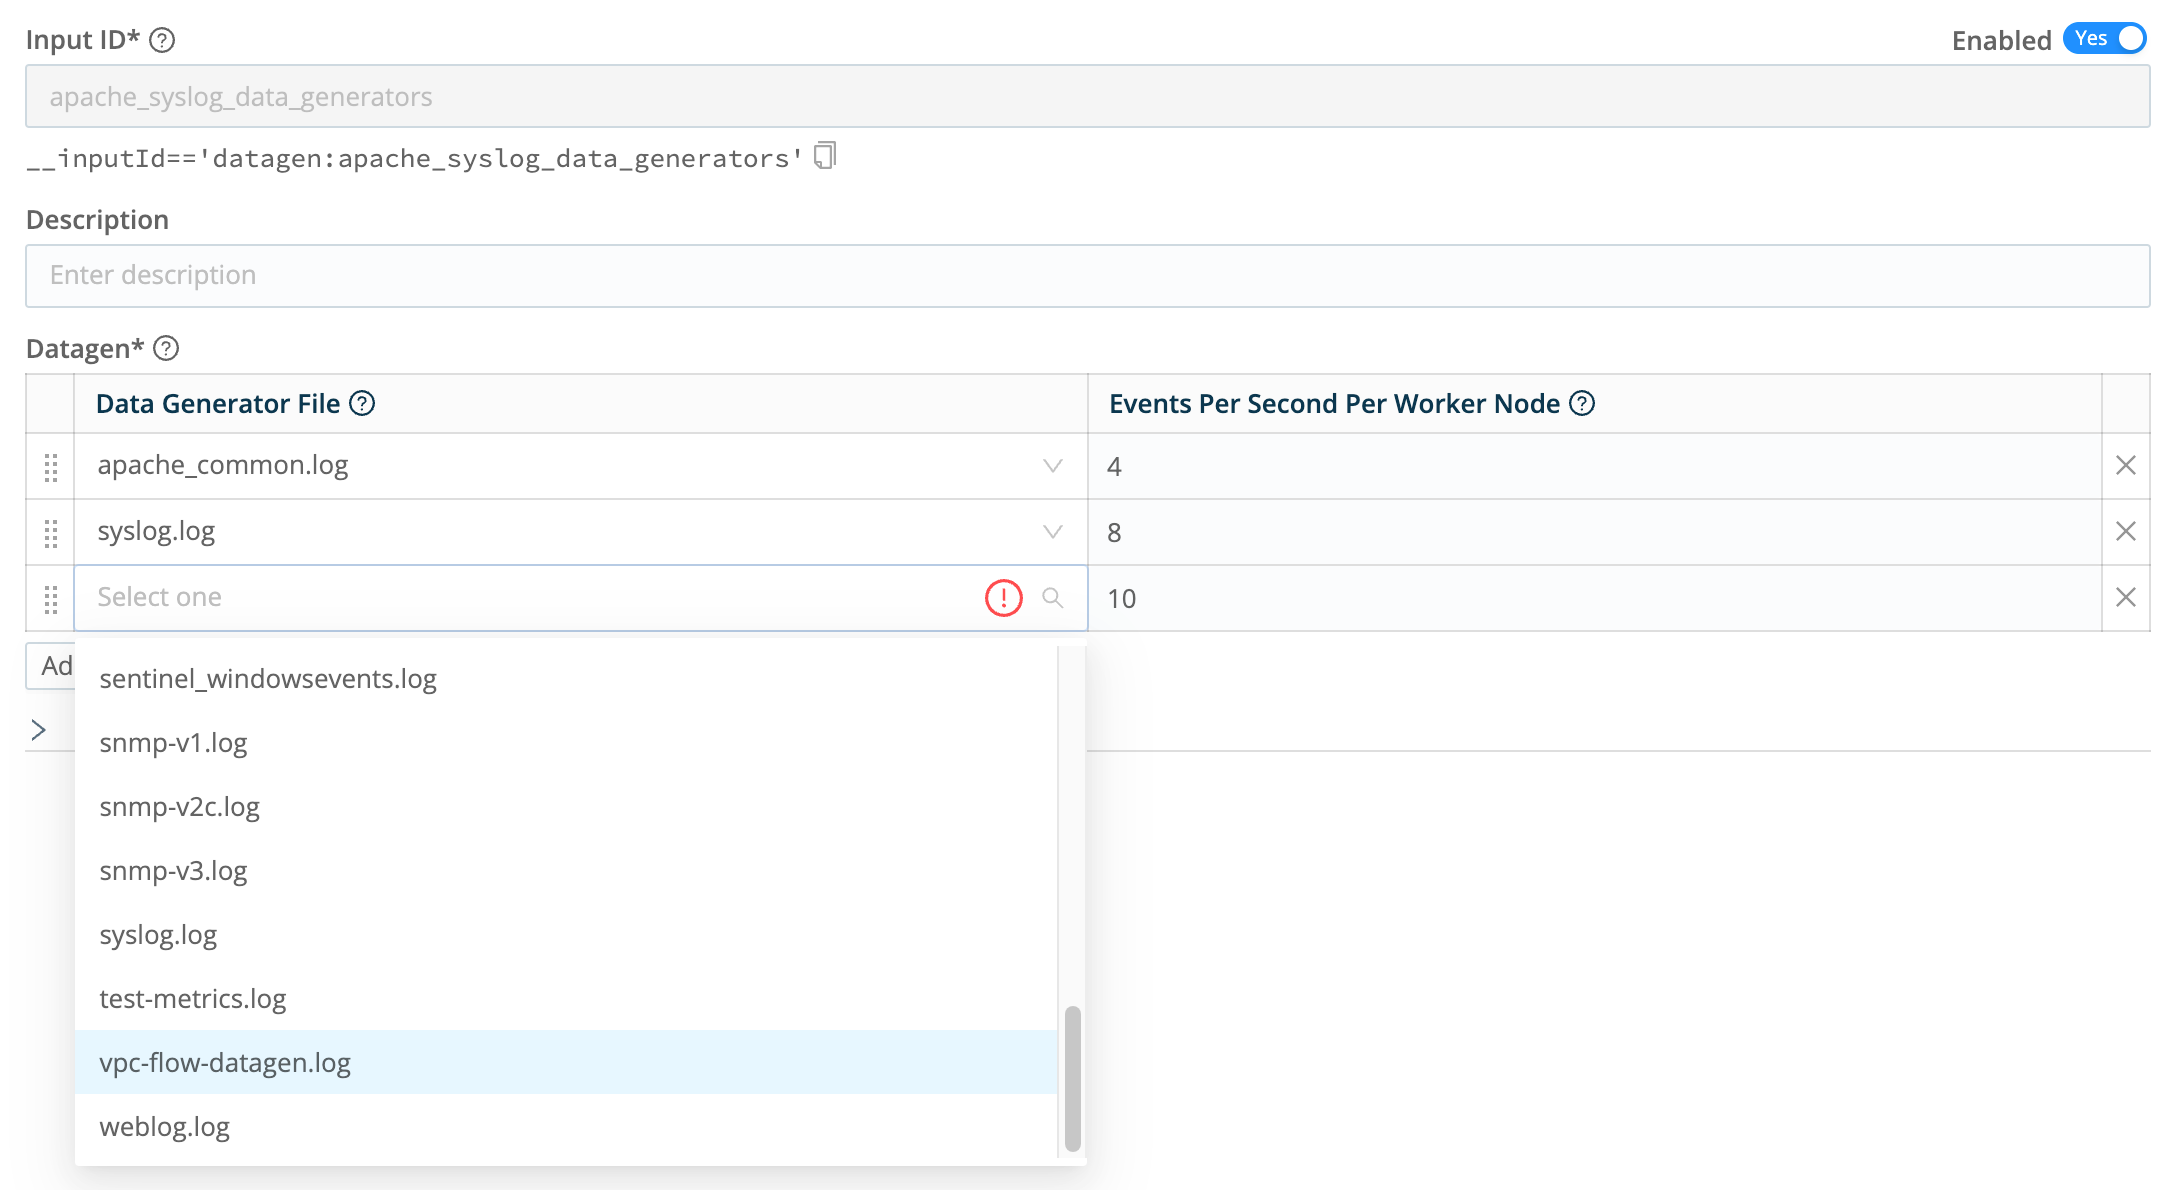
Task: Click the search icon in the Select one field
Action: 1053,598
